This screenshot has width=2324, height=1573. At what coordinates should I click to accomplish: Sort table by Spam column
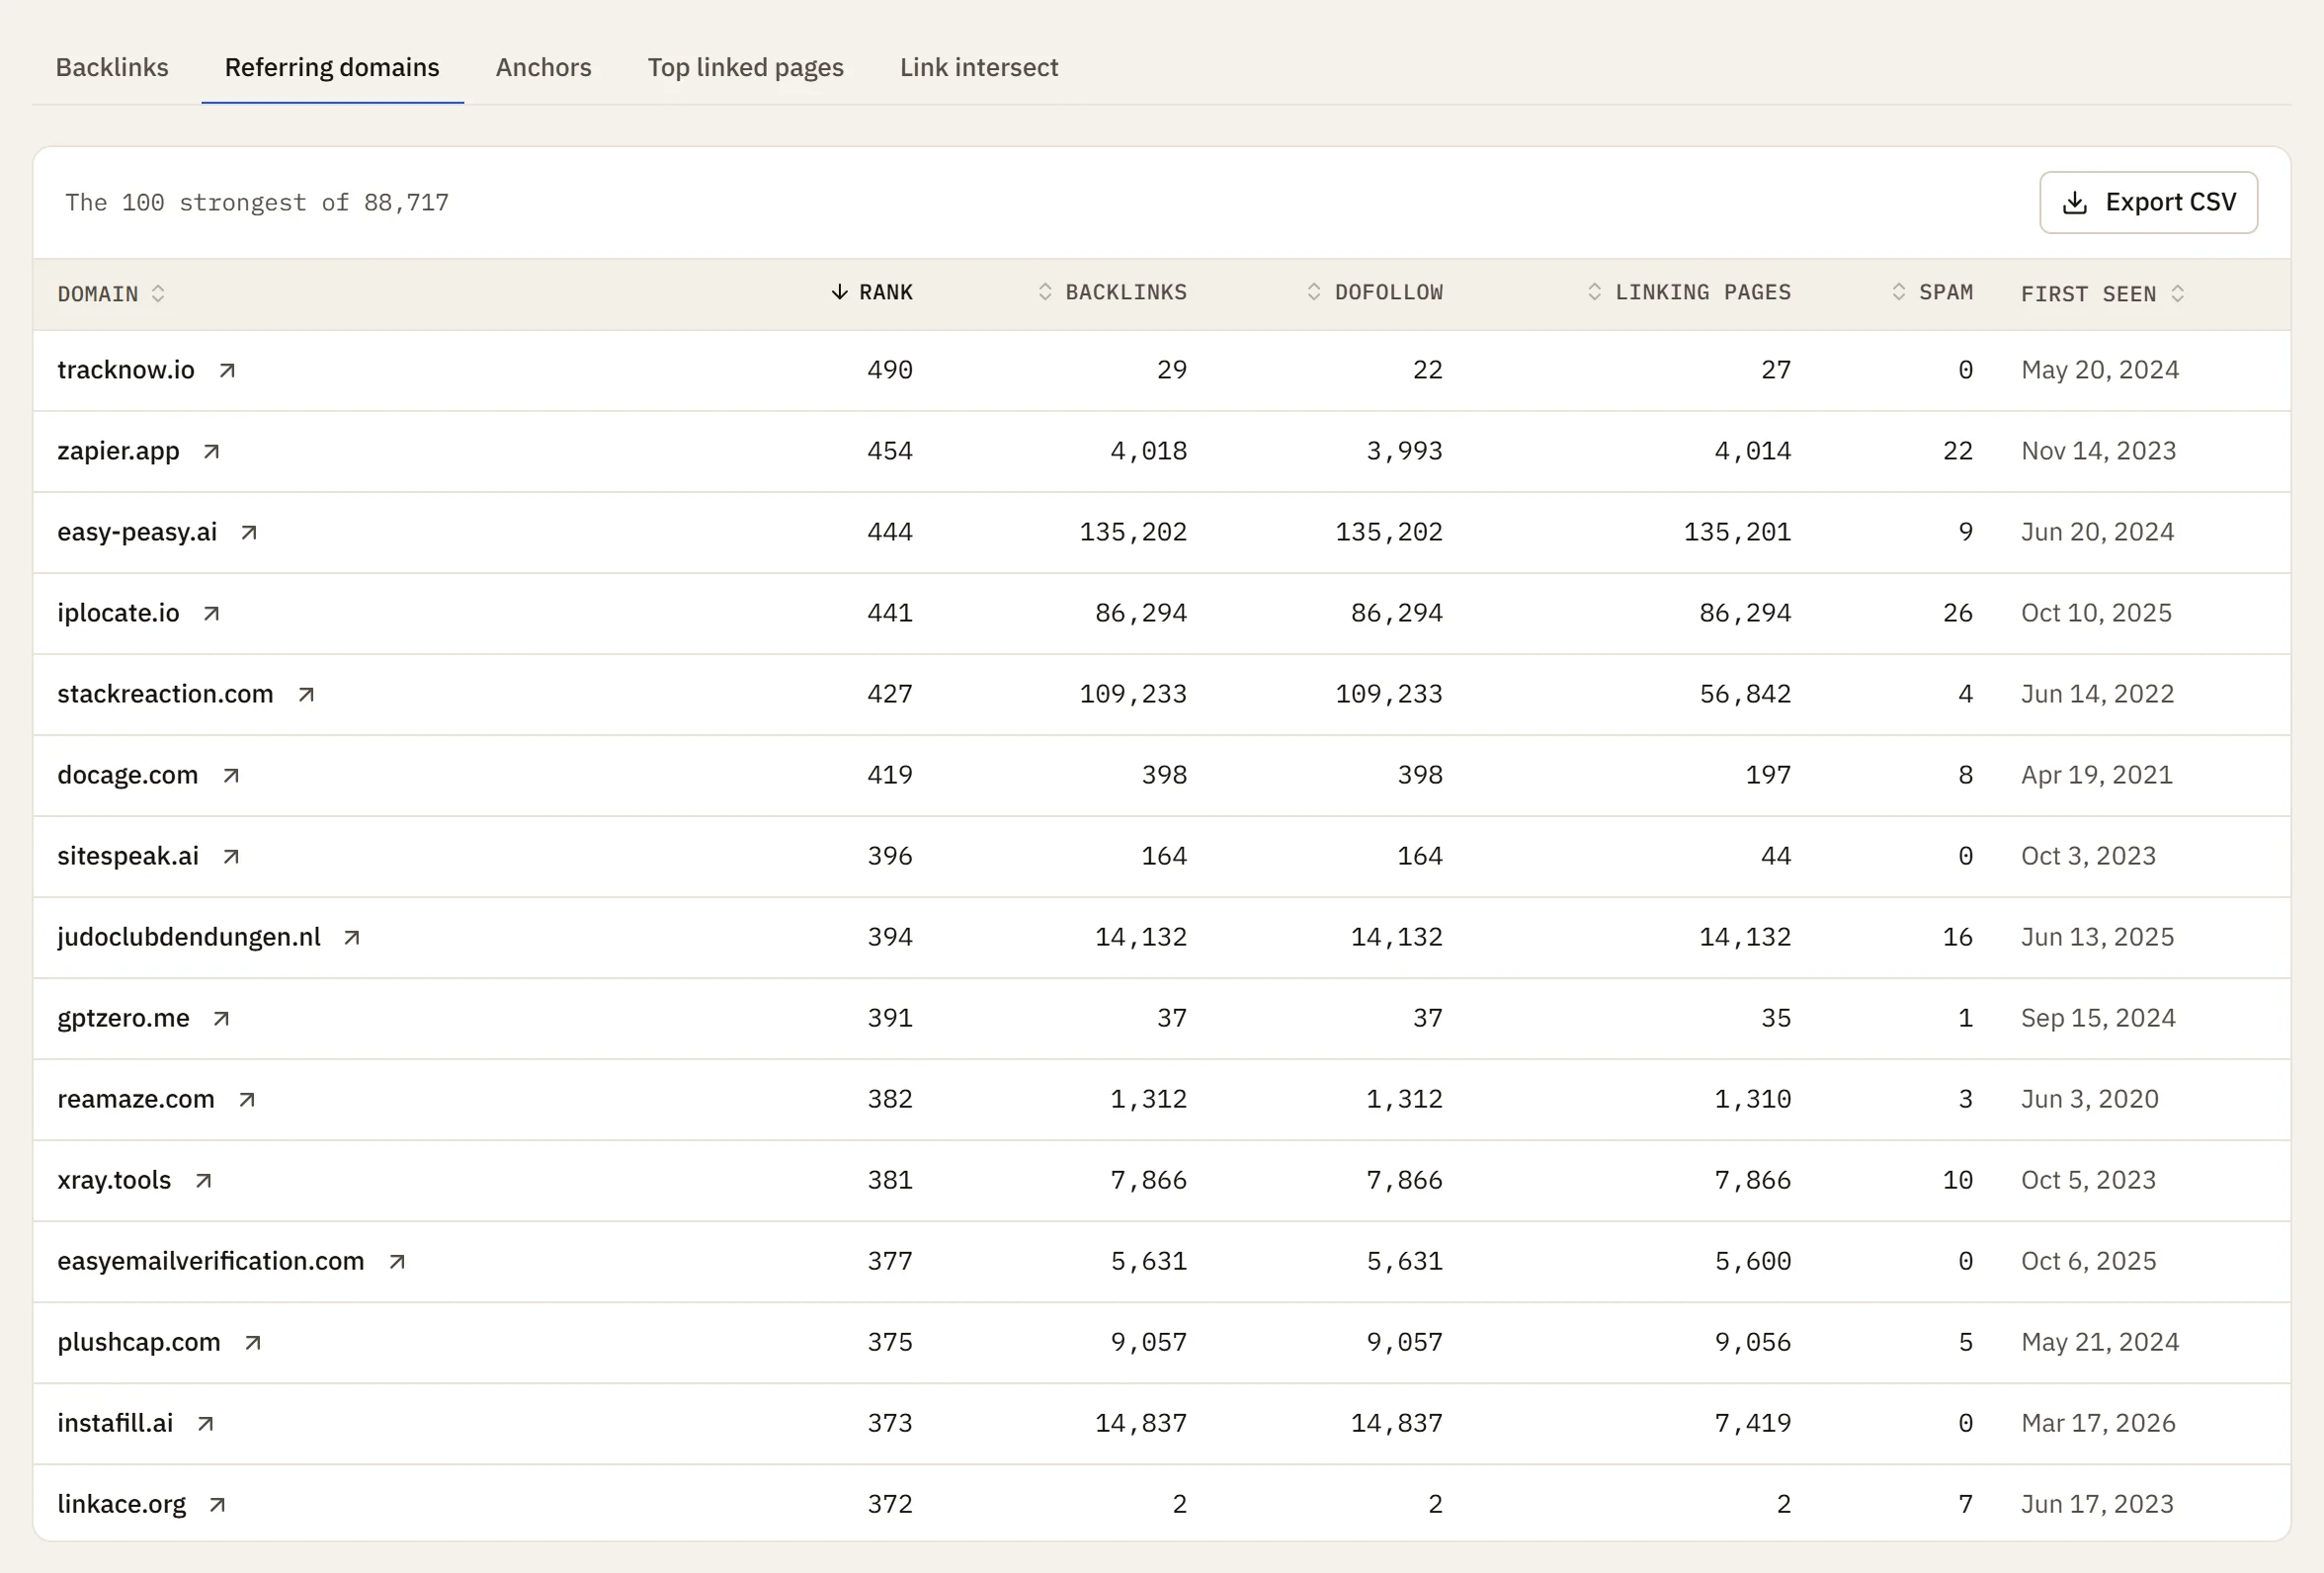[x=1932, y=292]
